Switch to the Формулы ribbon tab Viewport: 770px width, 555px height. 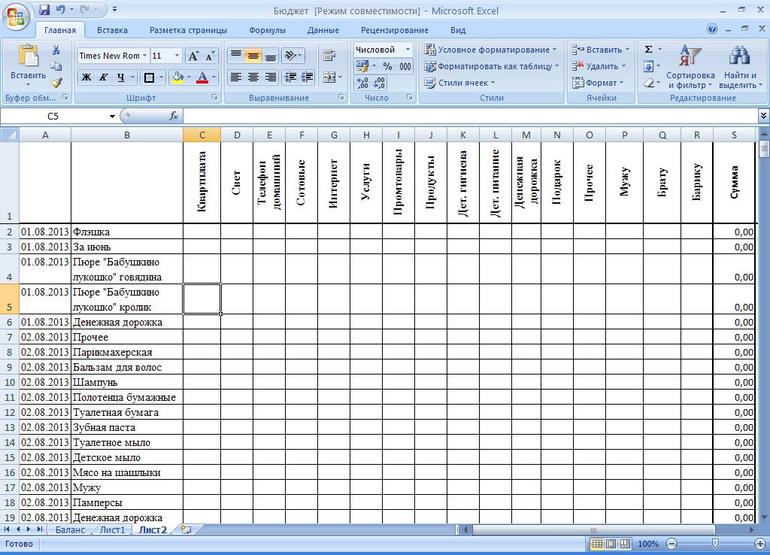266,30
